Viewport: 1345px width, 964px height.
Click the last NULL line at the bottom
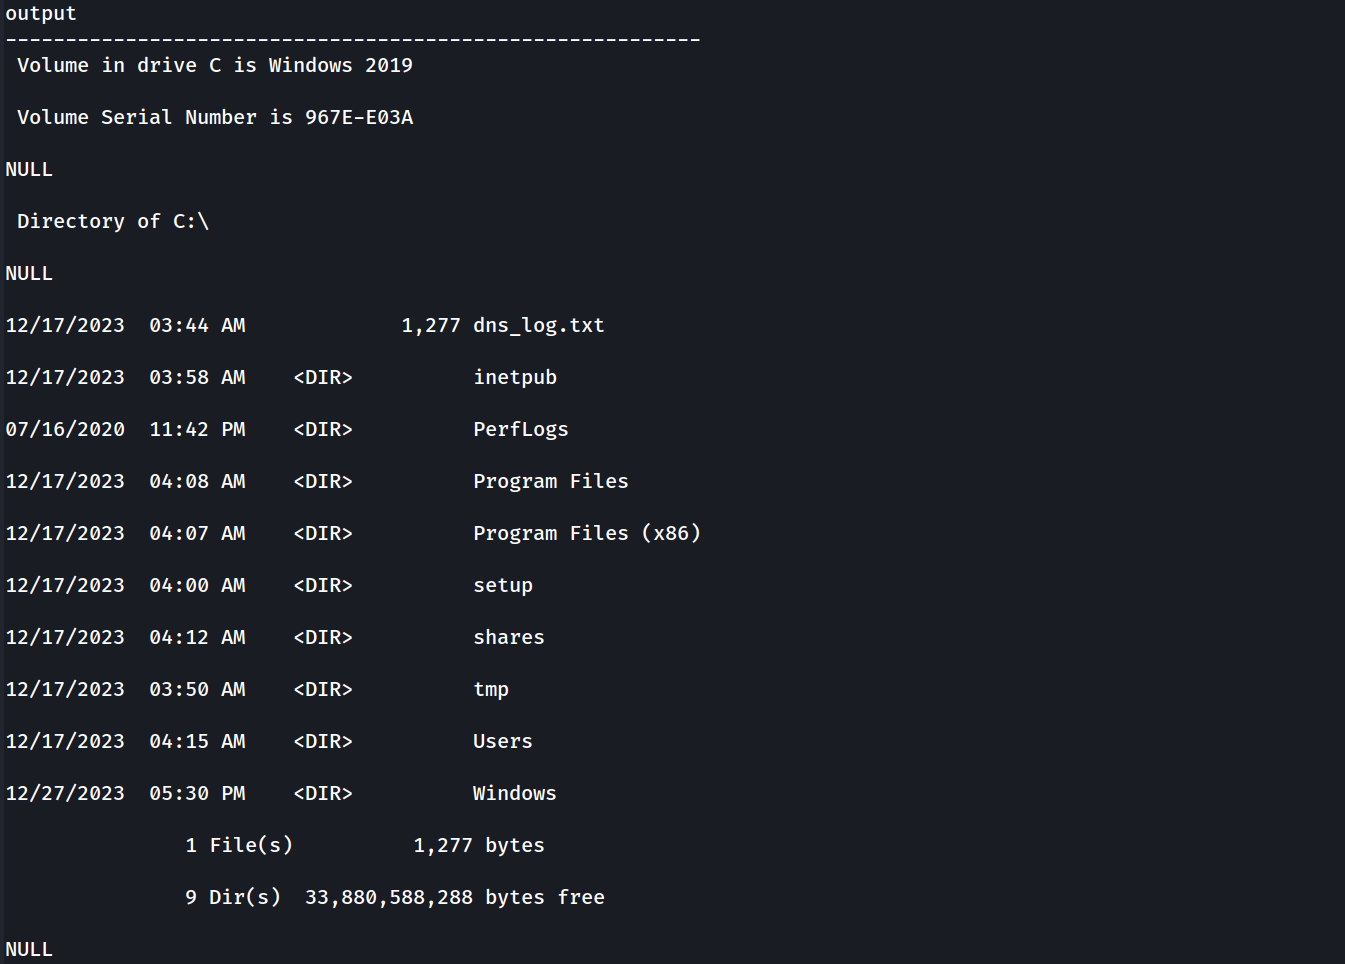click(29, 950)
